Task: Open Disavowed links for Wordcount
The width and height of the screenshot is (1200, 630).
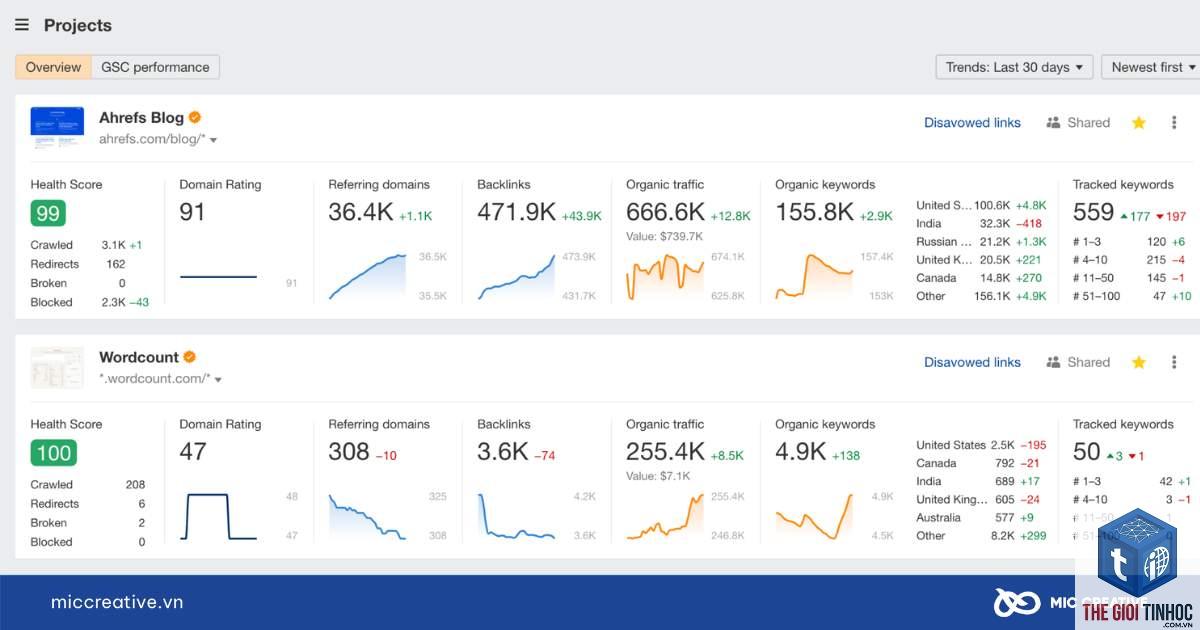Action: (x=972, y=362)
